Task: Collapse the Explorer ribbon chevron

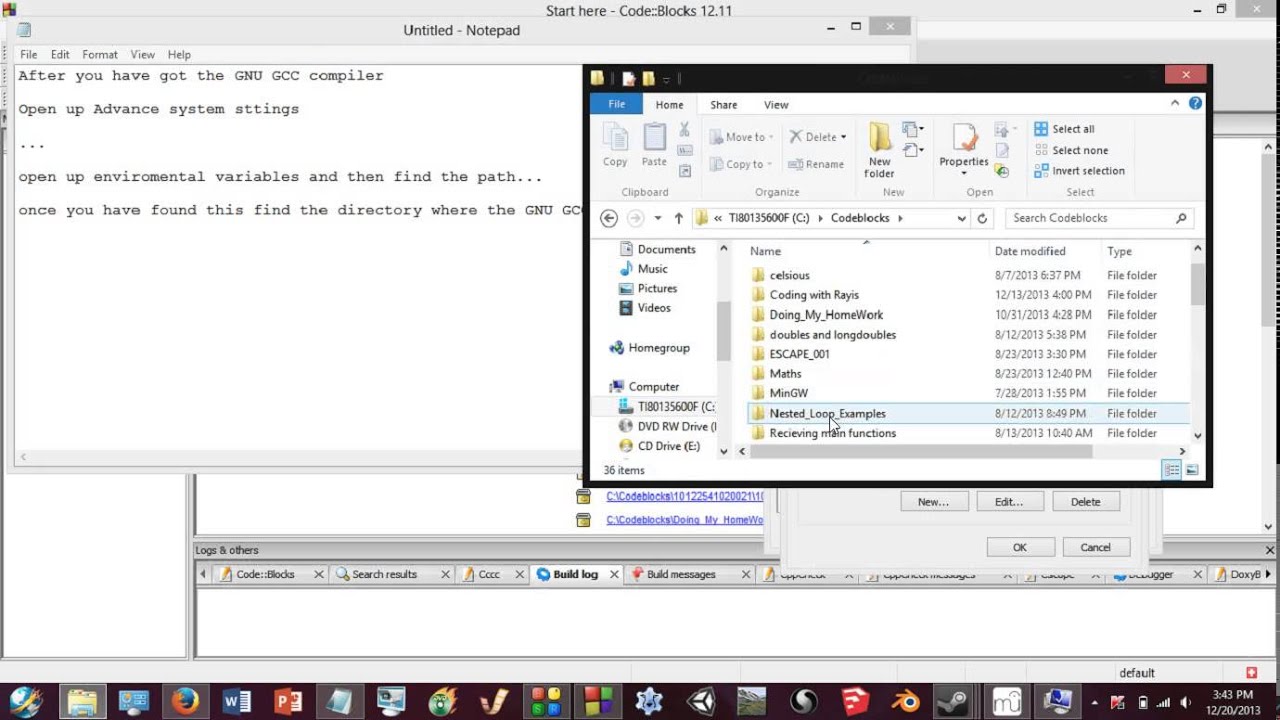Action: tap(1175, 103)
